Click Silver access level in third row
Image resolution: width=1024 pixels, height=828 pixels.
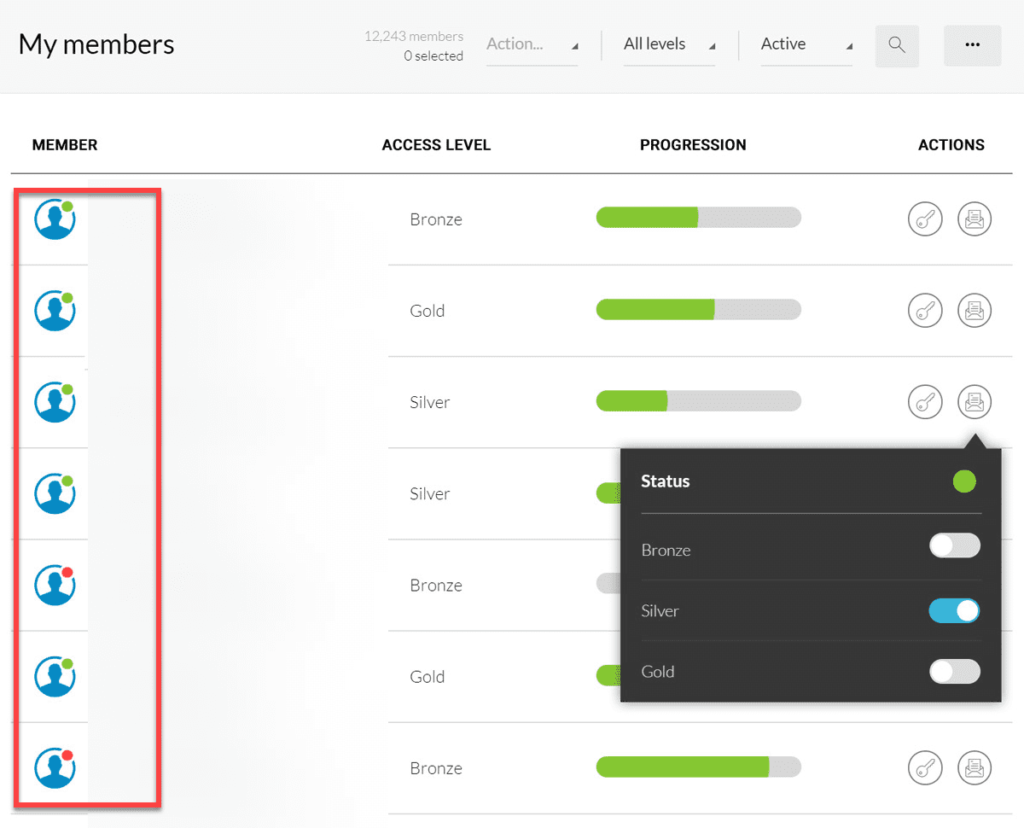(430, 402)
